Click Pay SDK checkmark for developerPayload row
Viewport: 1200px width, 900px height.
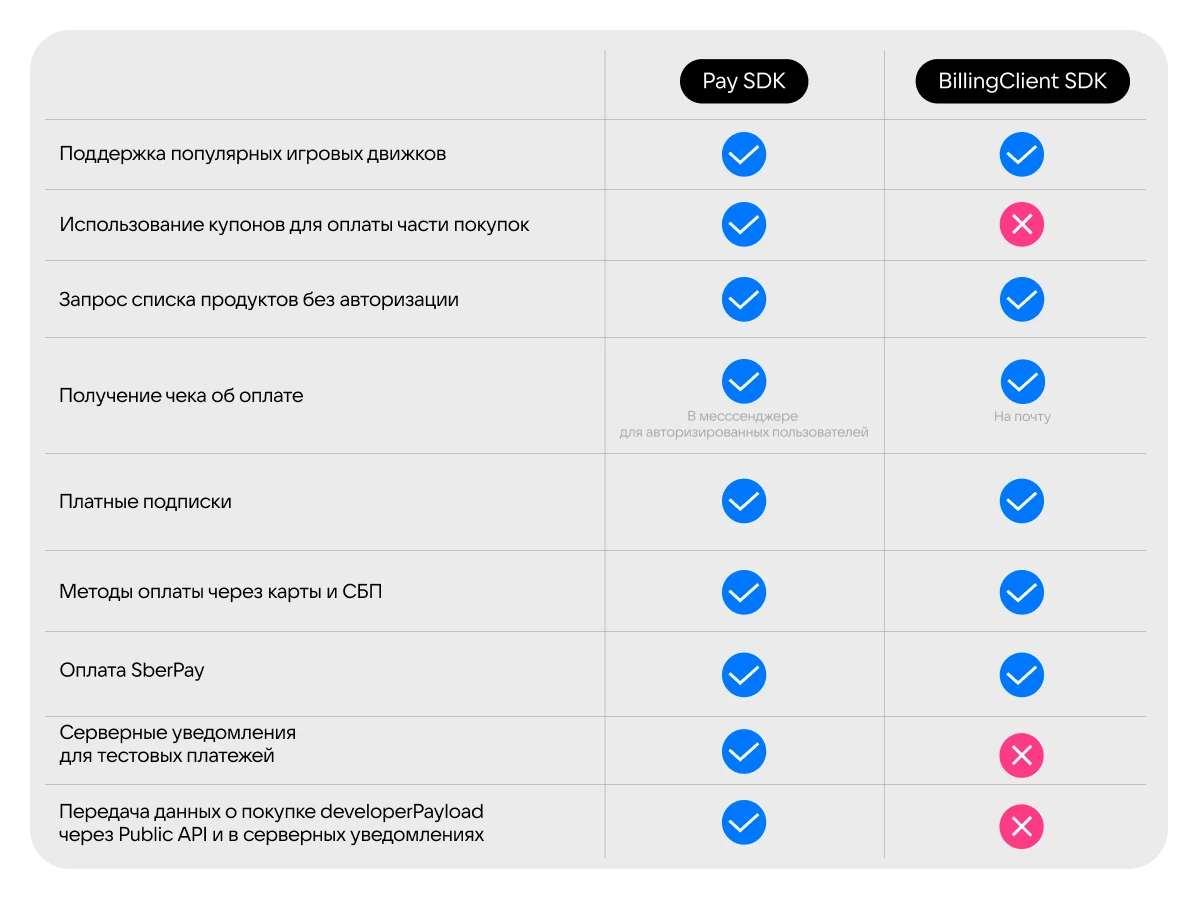click(x=744, y=823)
